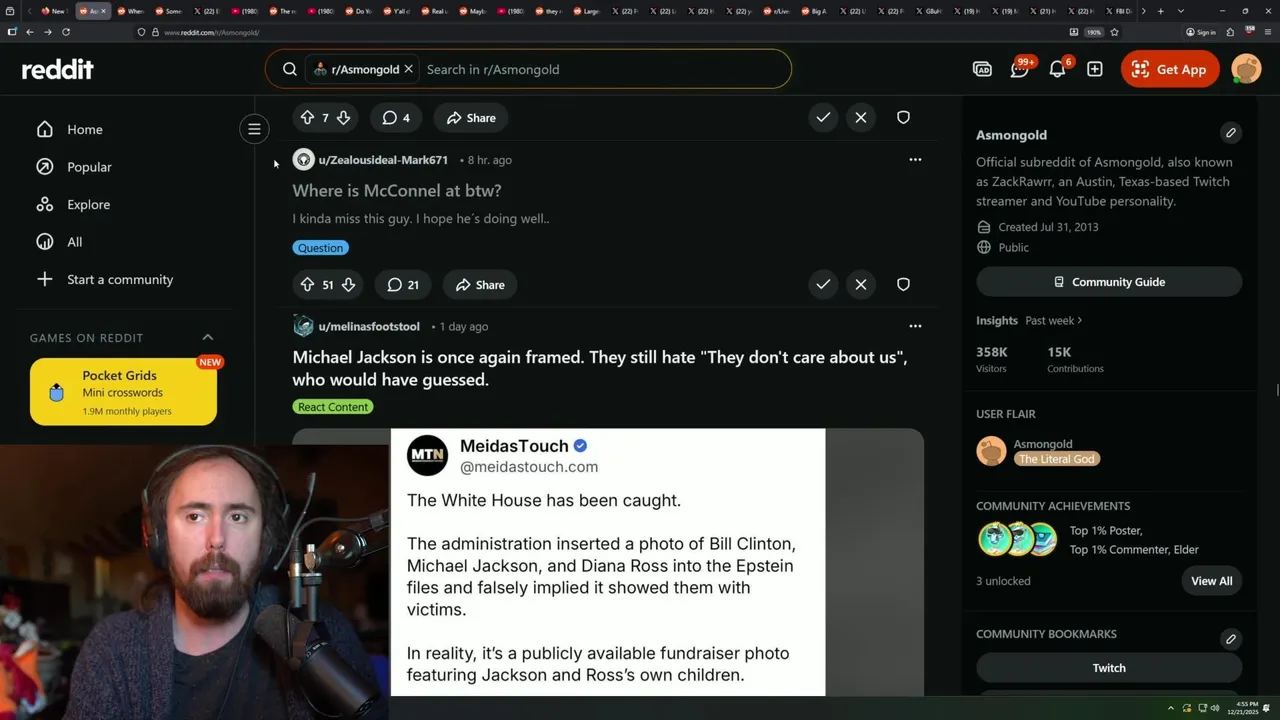This screenshot has width=1280, height=720.
Task: Open the MeidasTouch post image
Action: coord(608,562)
